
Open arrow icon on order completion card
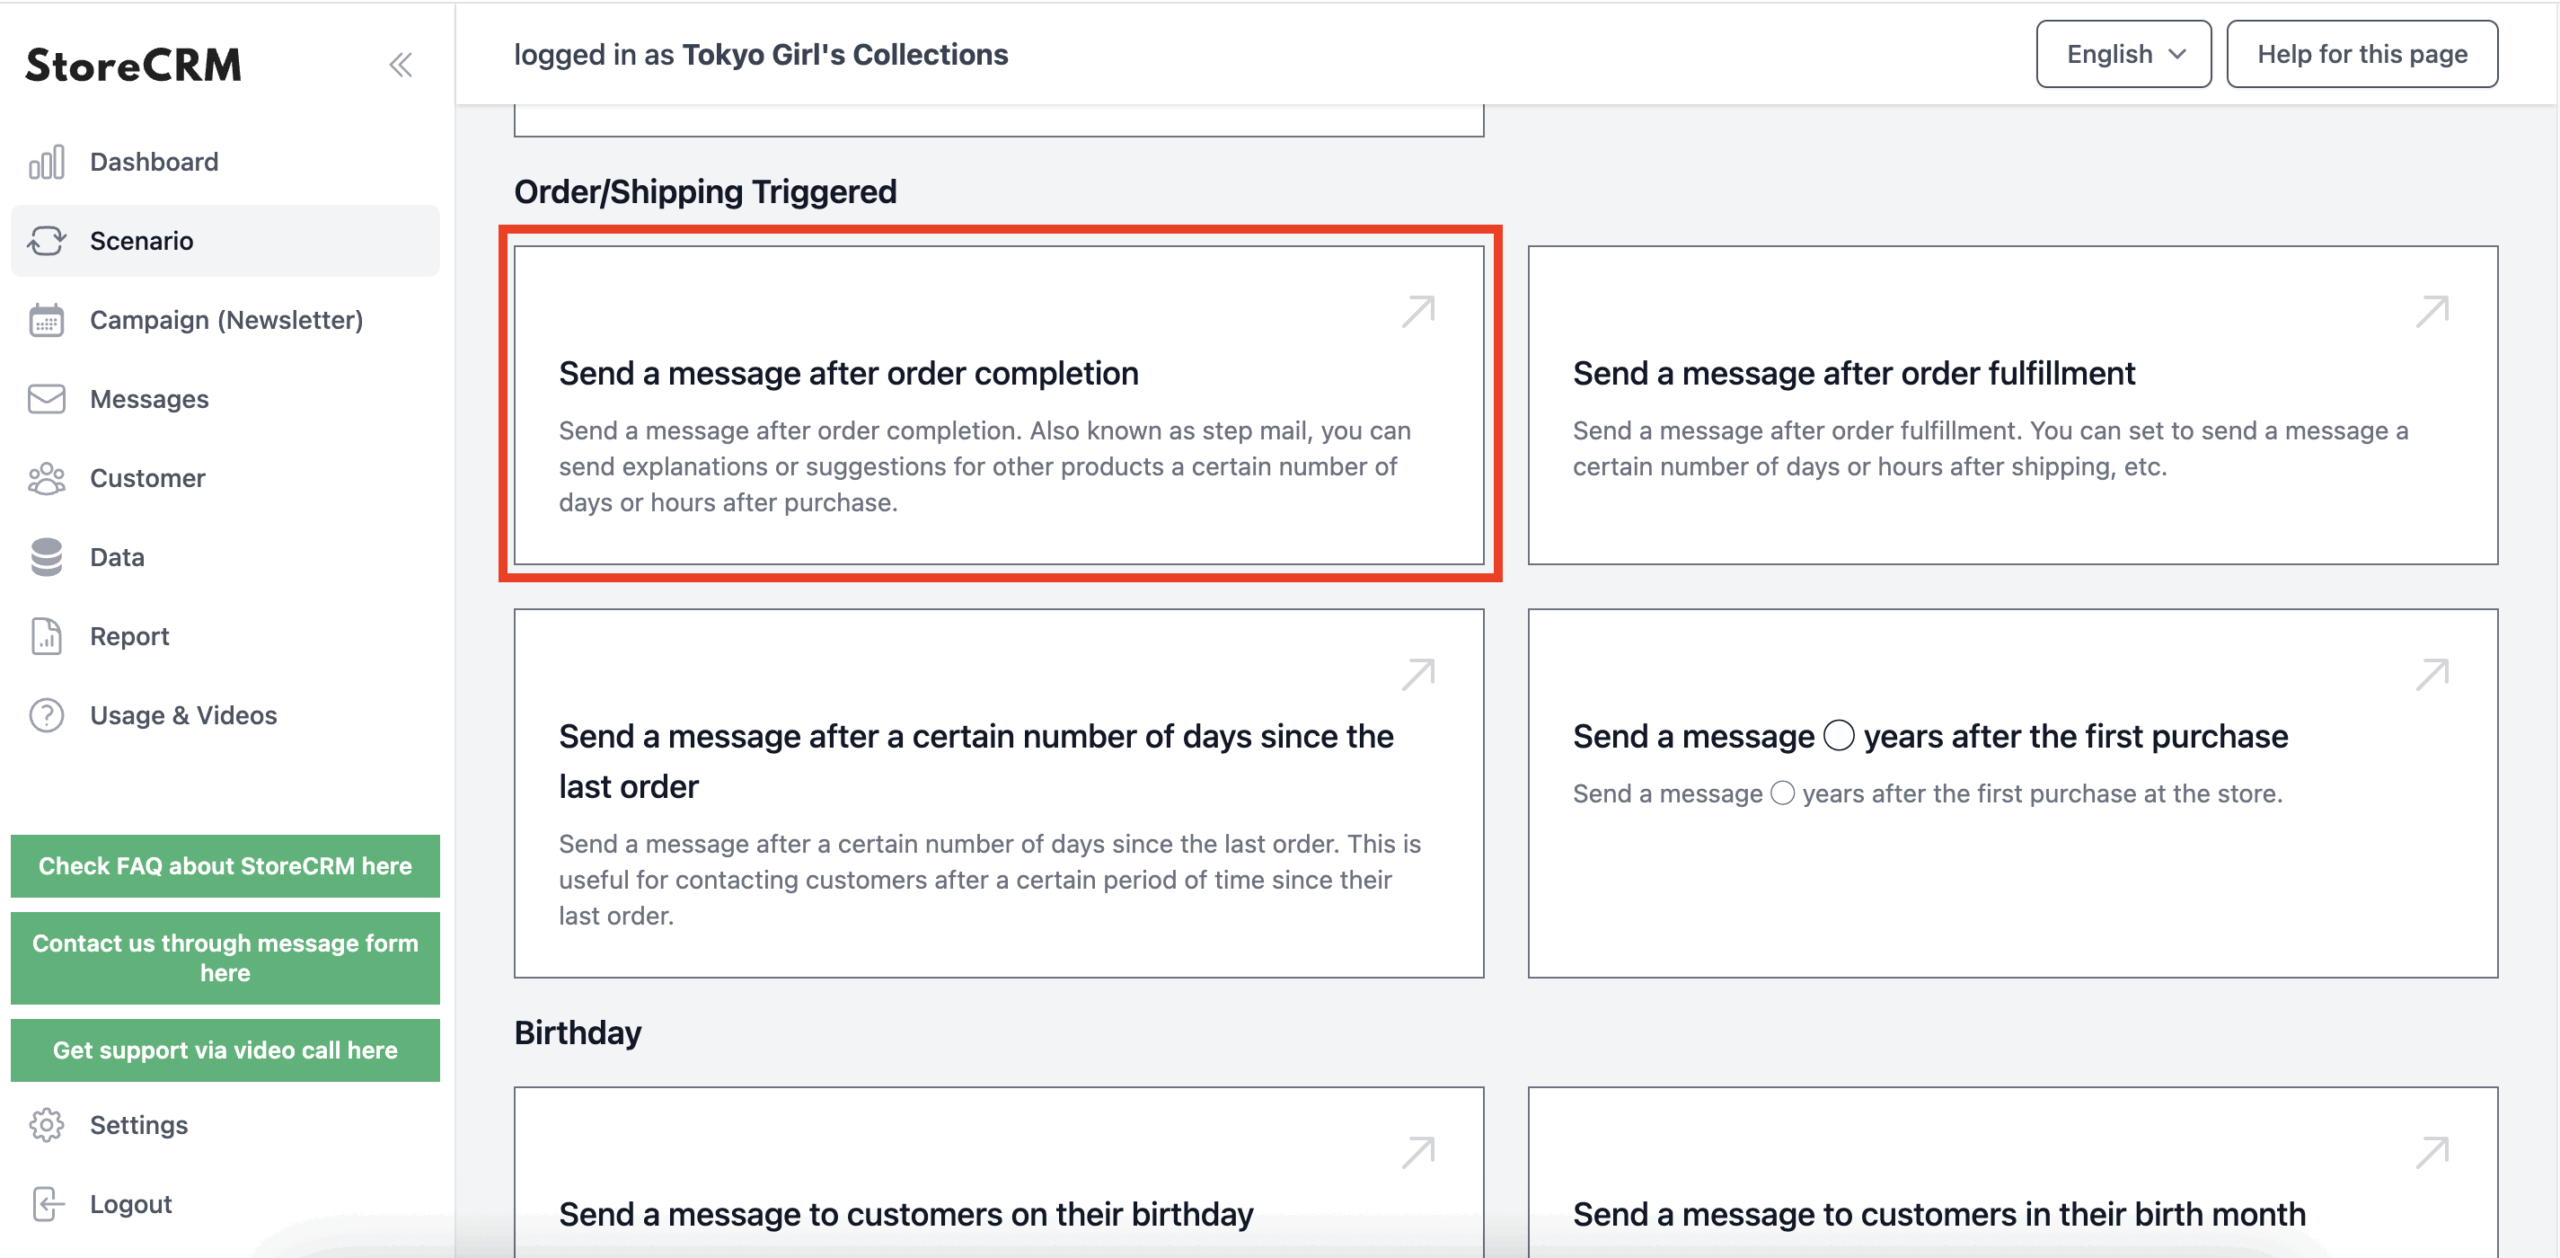pyautogui.click(x=1418, y=311)
